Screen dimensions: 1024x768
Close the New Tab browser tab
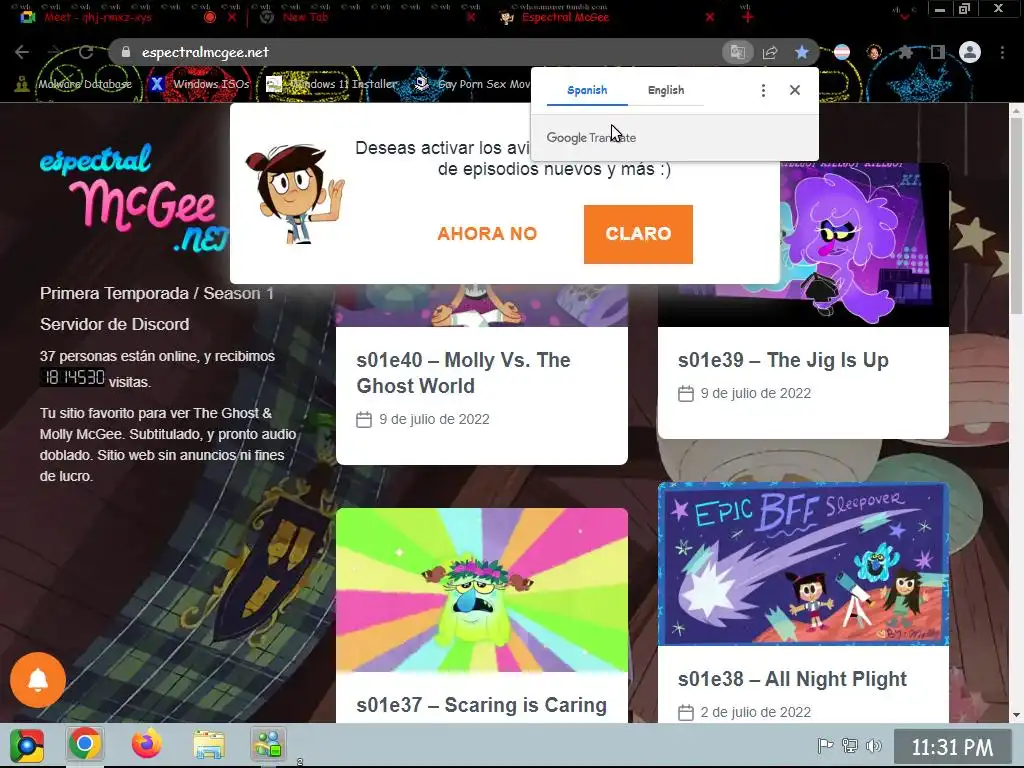coord(471,17)
